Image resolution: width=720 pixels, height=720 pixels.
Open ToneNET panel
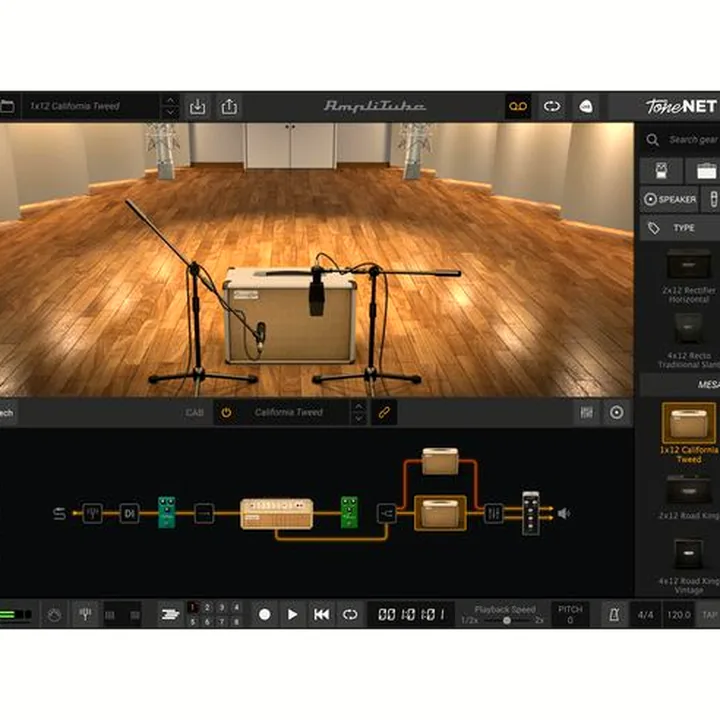(681, 107)
